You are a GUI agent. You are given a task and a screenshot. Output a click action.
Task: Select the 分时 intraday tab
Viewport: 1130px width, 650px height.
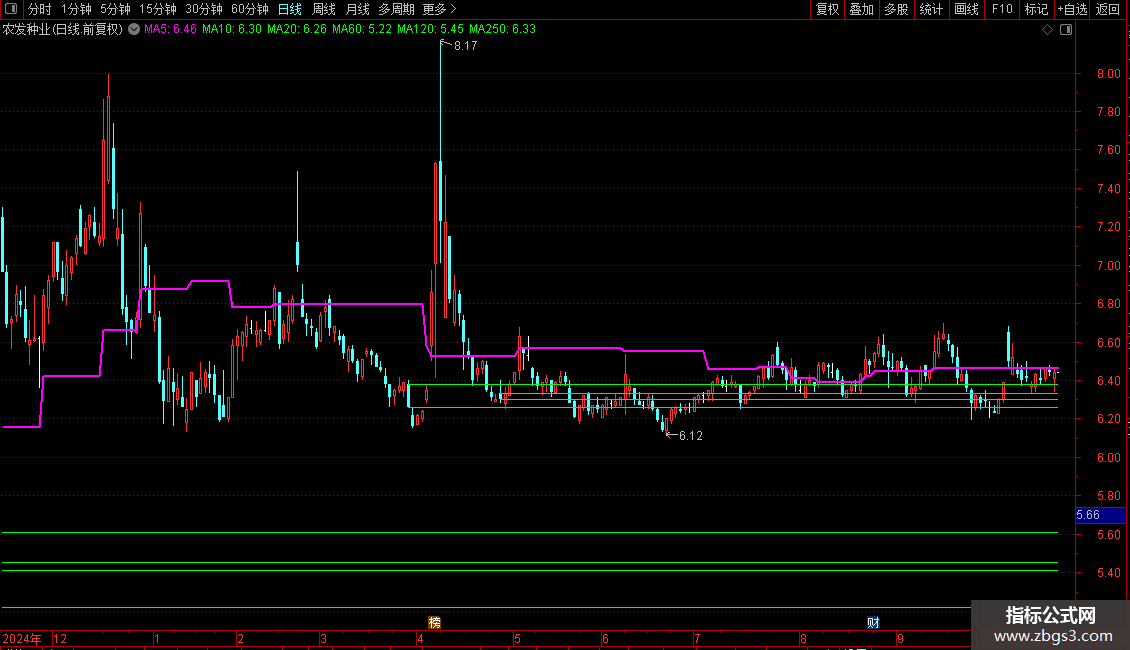[39, 9]
